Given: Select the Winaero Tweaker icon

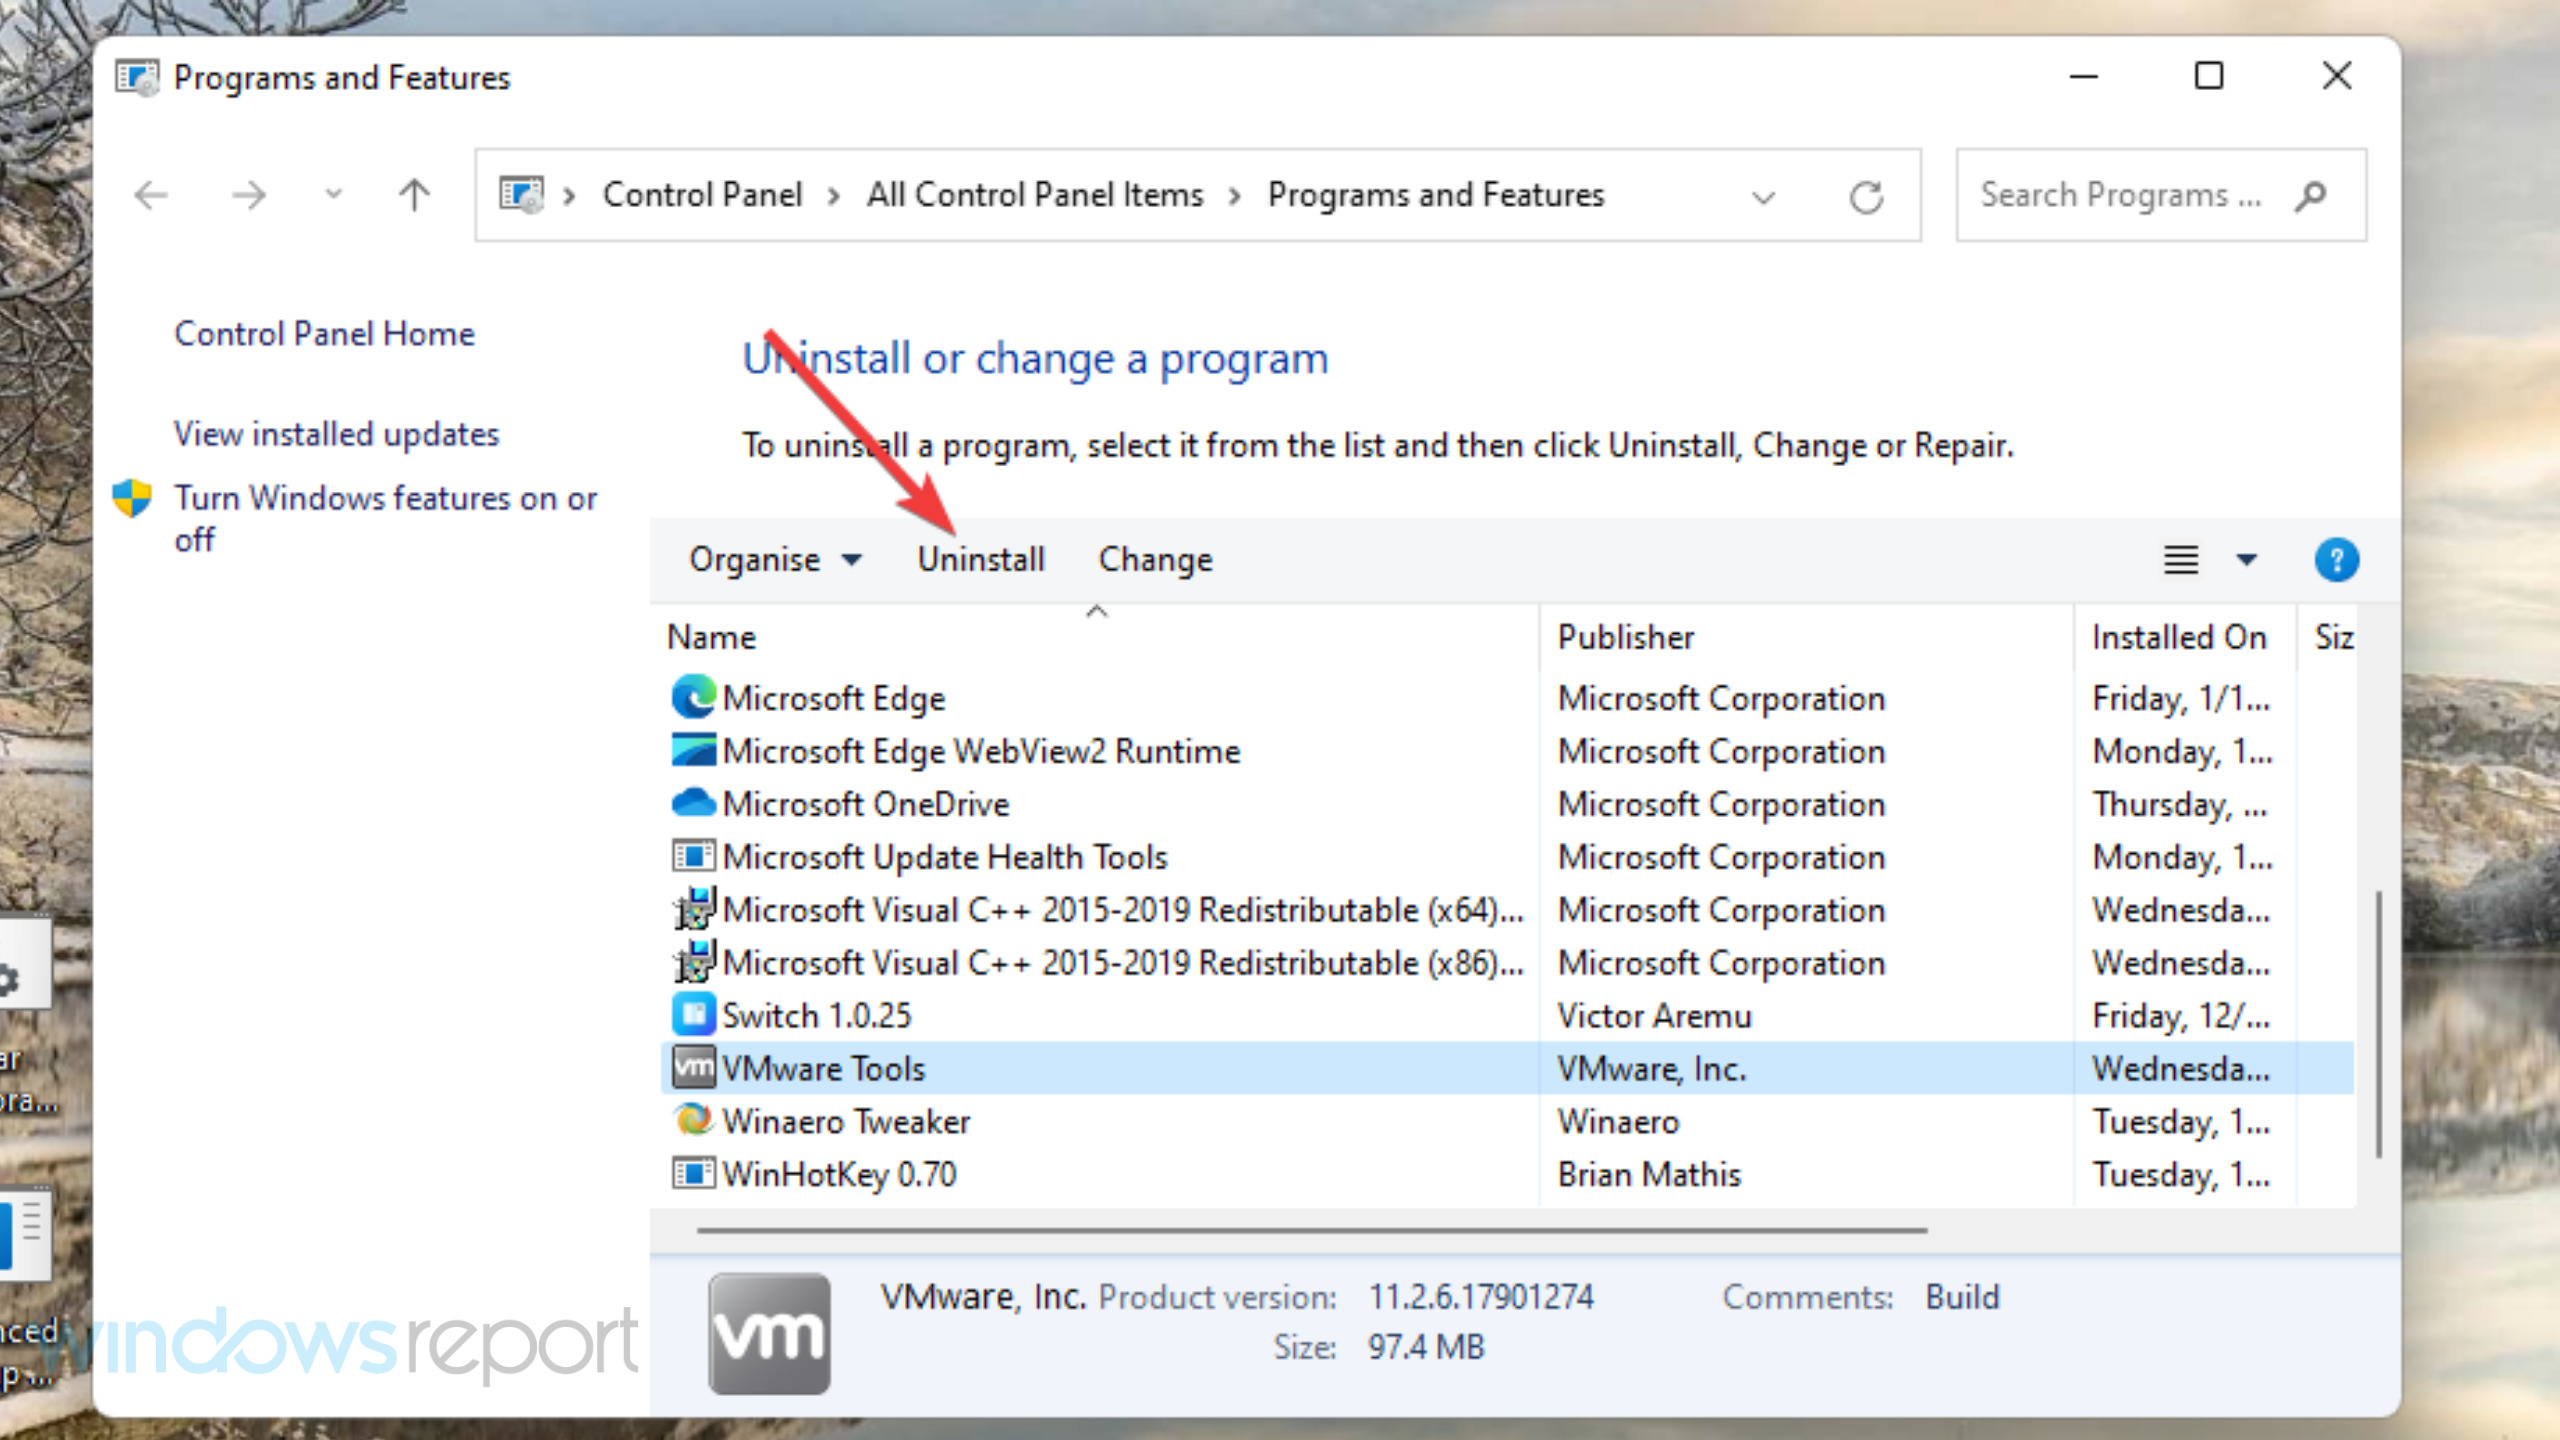Looking at the screenshot, I should (693, 1121).
